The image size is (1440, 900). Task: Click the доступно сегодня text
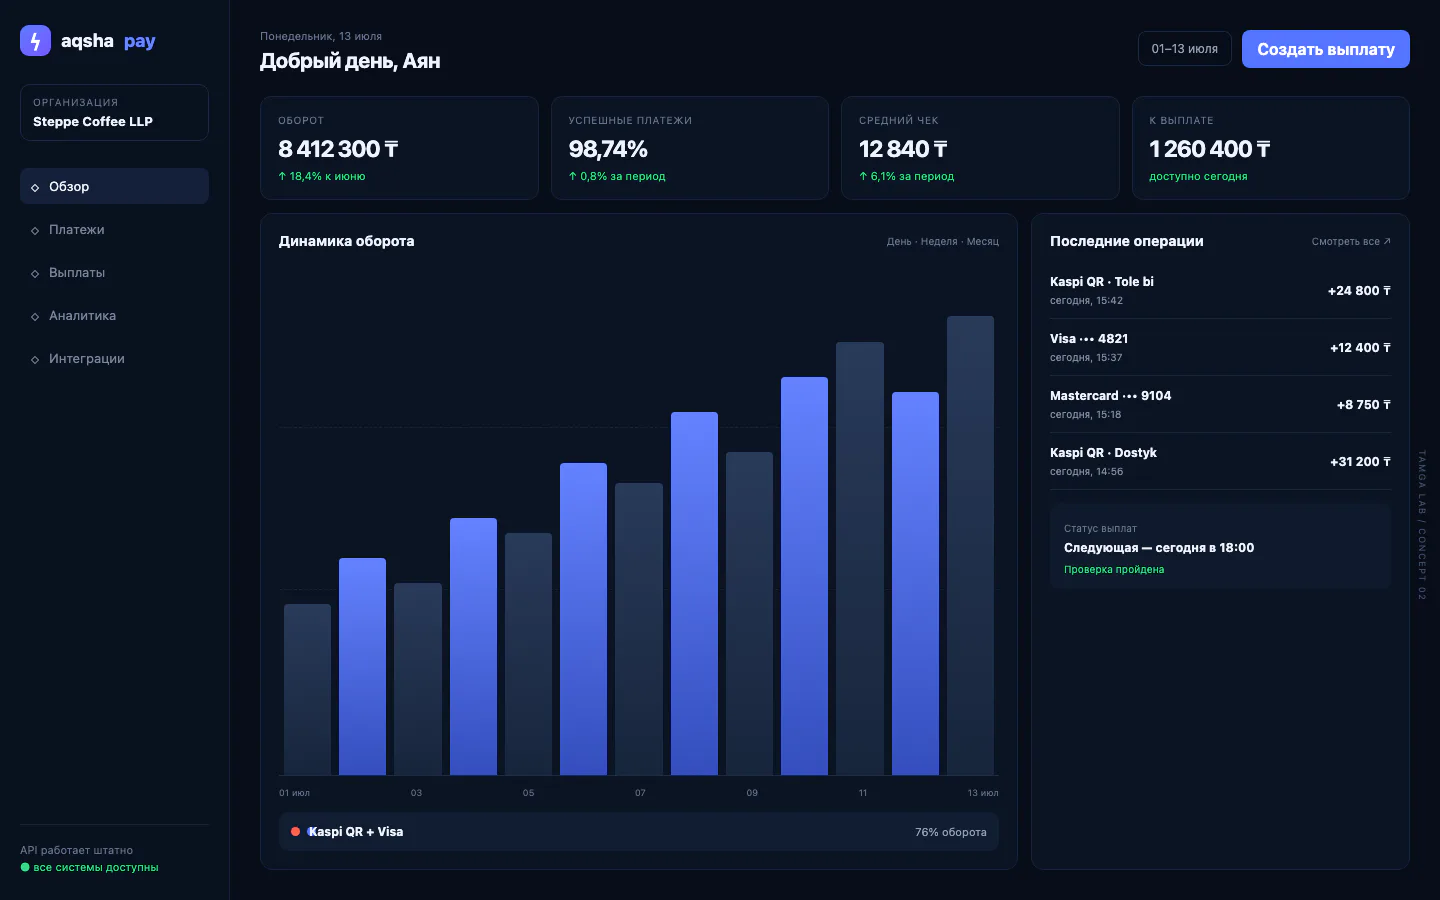click(1198, 176)
